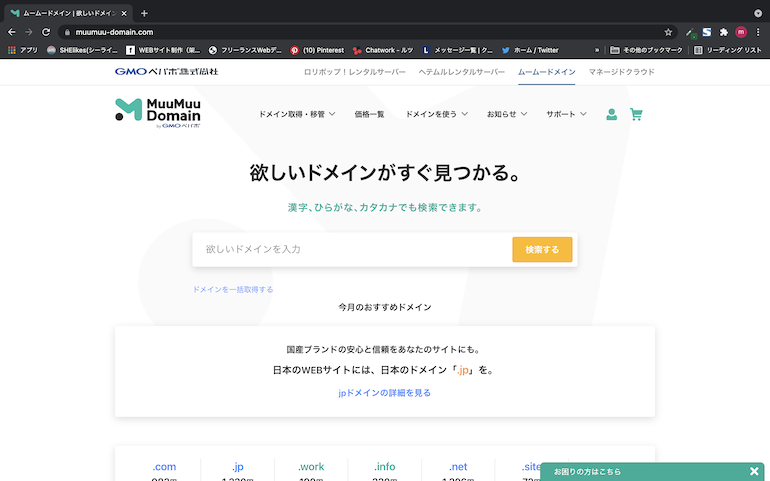Open the (10) Pinterest bookmark
This screenshot has width=770, height=481.
click(x=317, y=50)
